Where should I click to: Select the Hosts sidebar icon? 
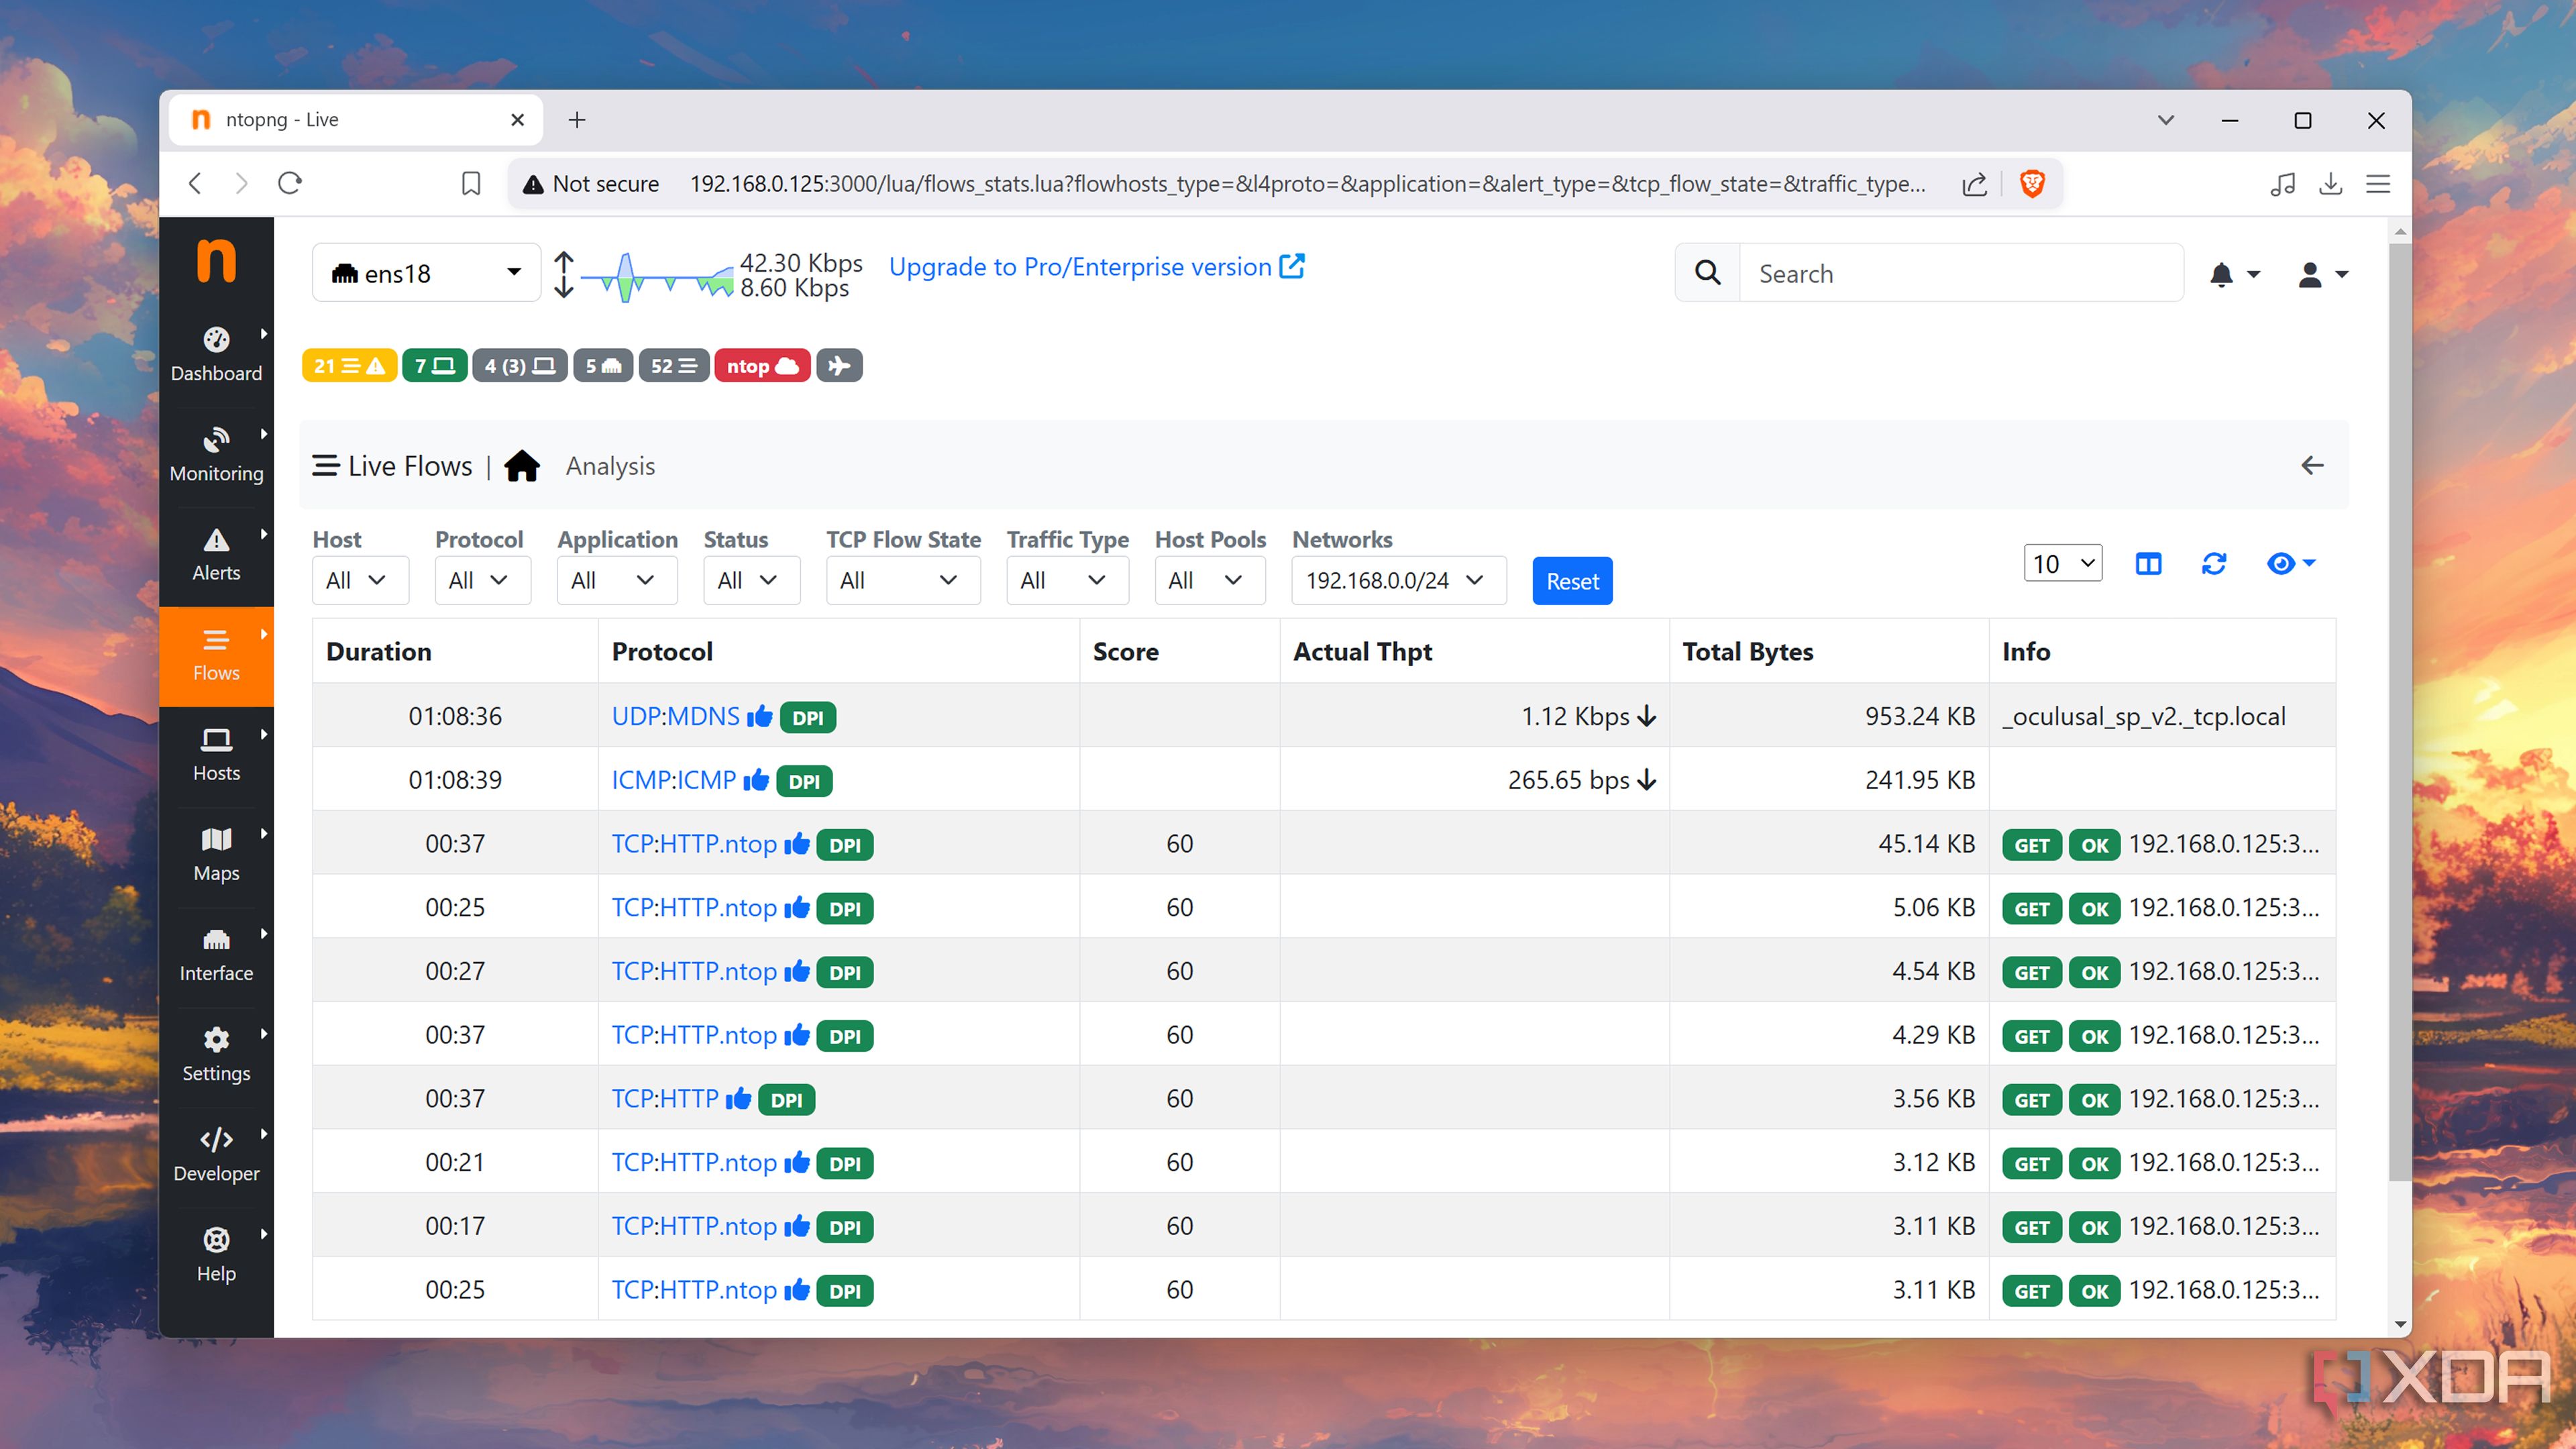tap(216, 752)
